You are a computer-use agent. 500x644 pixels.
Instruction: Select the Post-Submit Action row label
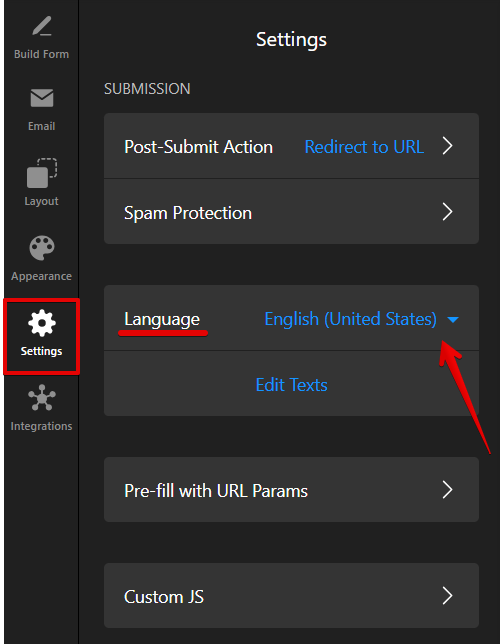click(x=198, y=147)
